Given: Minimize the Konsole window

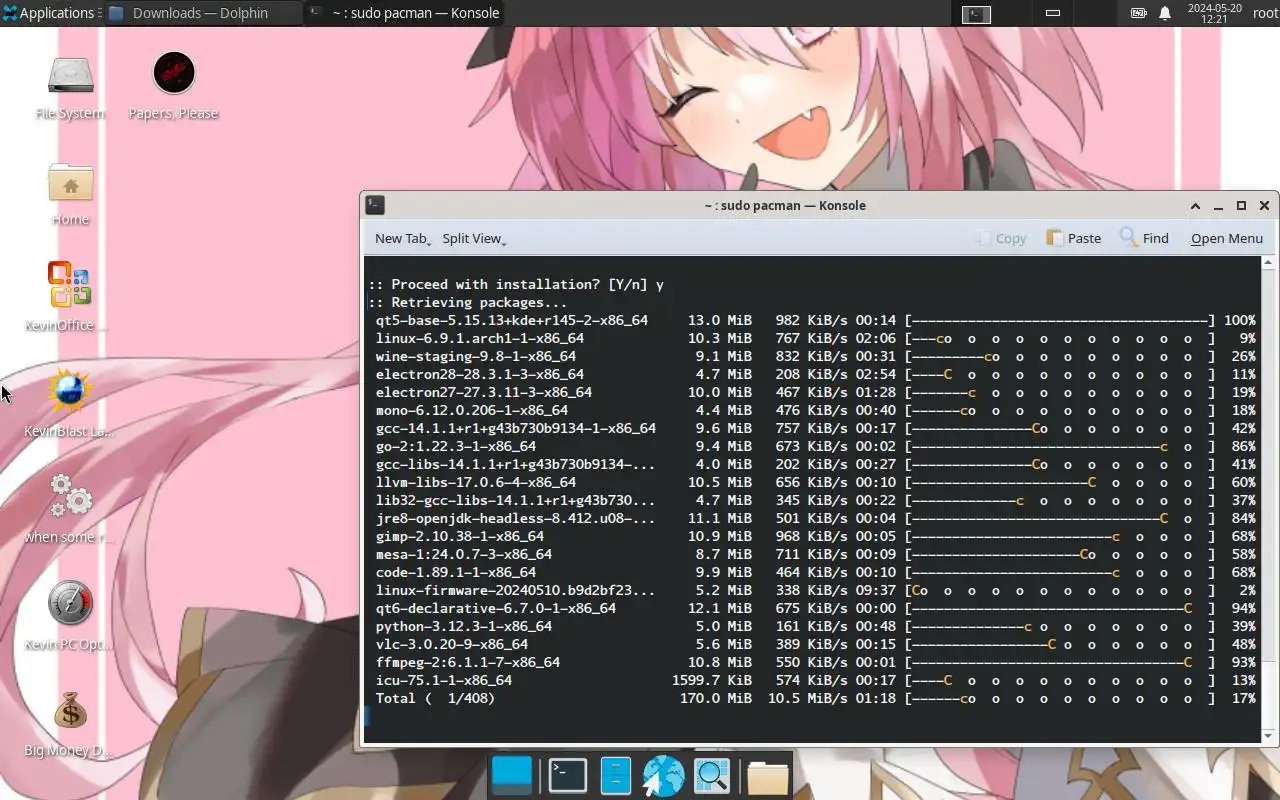Looking at the screenshot, I should click(x=1218, y=206).
